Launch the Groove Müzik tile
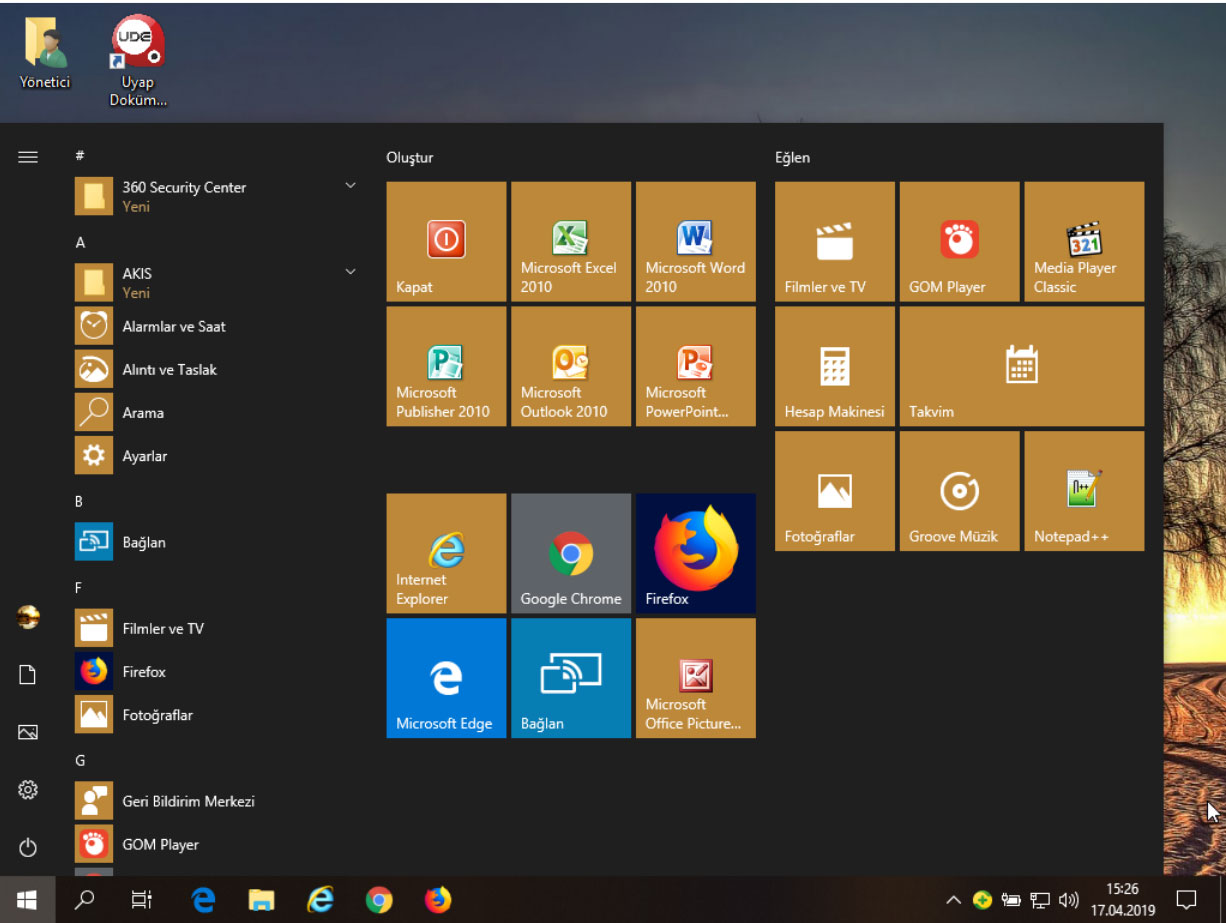Screen dimensions: 1226x923 click(x=960, y=491)
